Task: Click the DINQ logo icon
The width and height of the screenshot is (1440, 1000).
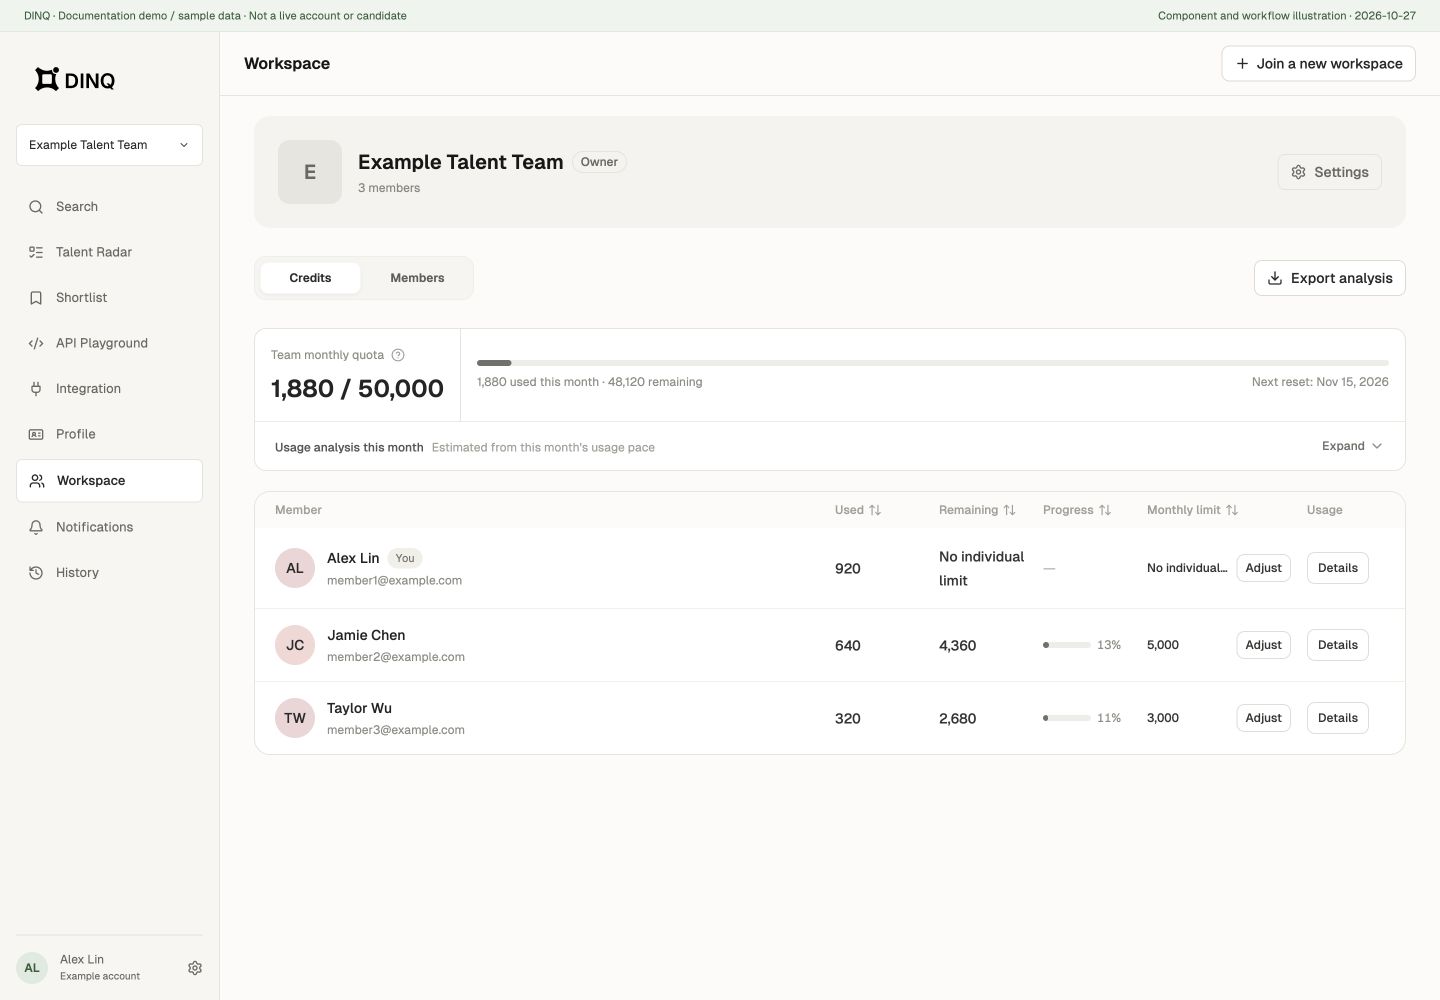Action: click(47, 79)
